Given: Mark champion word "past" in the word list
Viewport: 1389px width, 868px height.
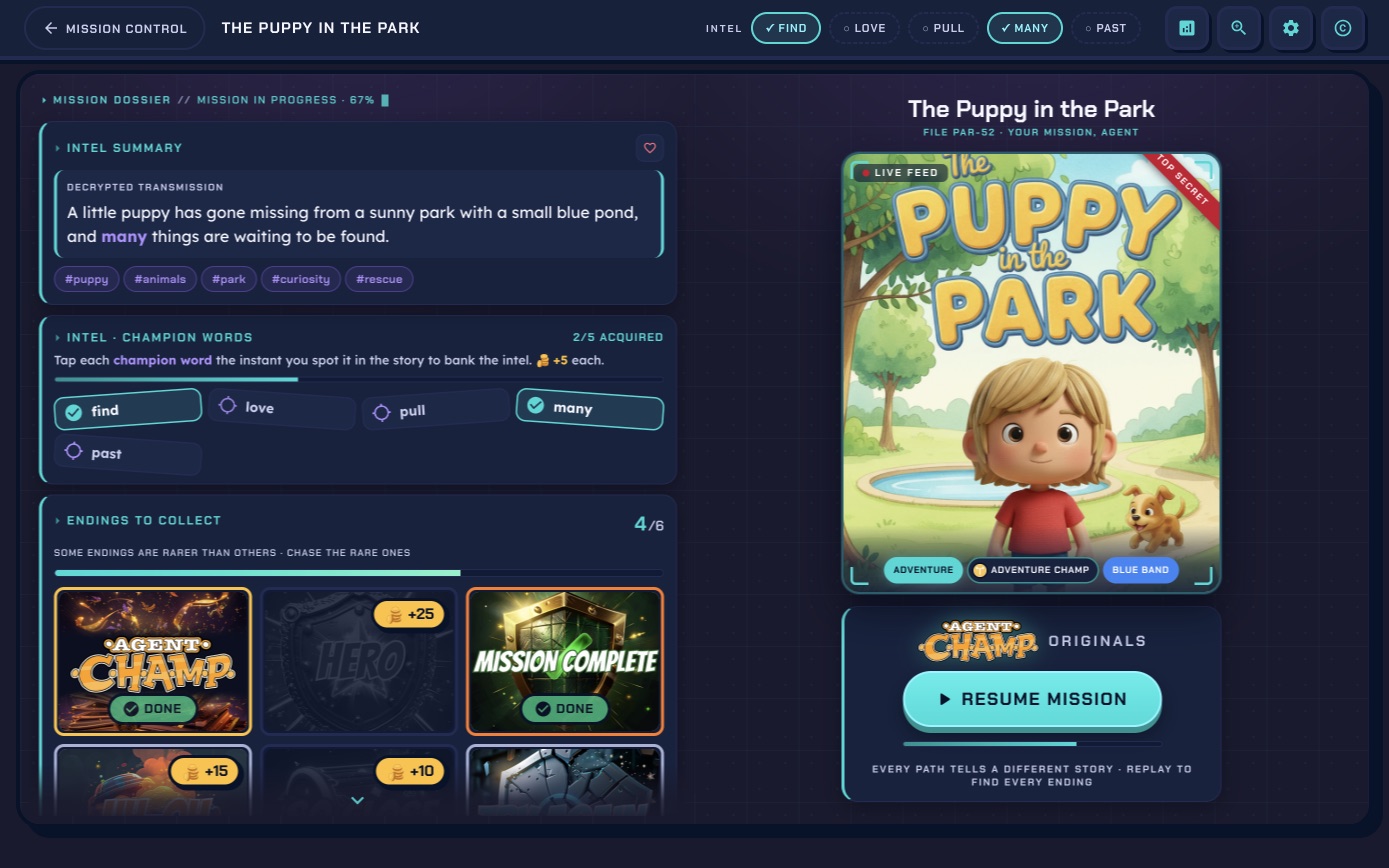Looking at the screenshot, I should 128,453.
